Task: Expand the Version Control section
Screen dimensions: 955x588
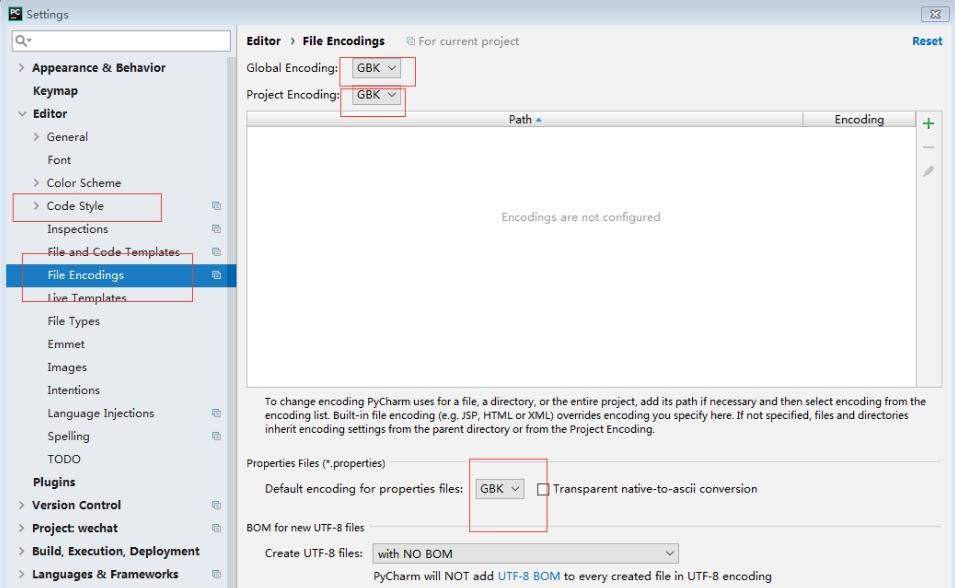Action: [x=21, y=505]
